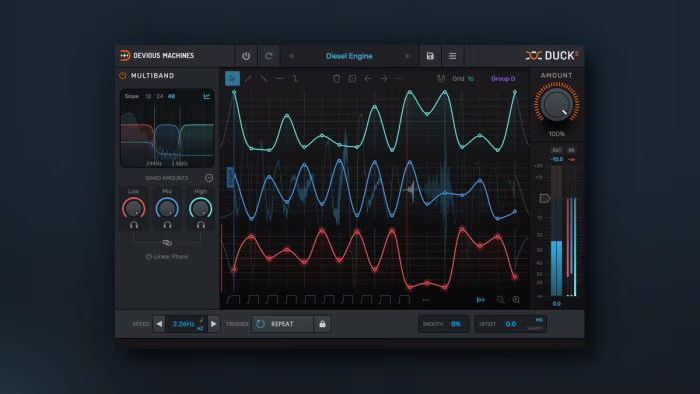
Task: Click the 244Hz crossover frequency label
Action: pos(154,164)
